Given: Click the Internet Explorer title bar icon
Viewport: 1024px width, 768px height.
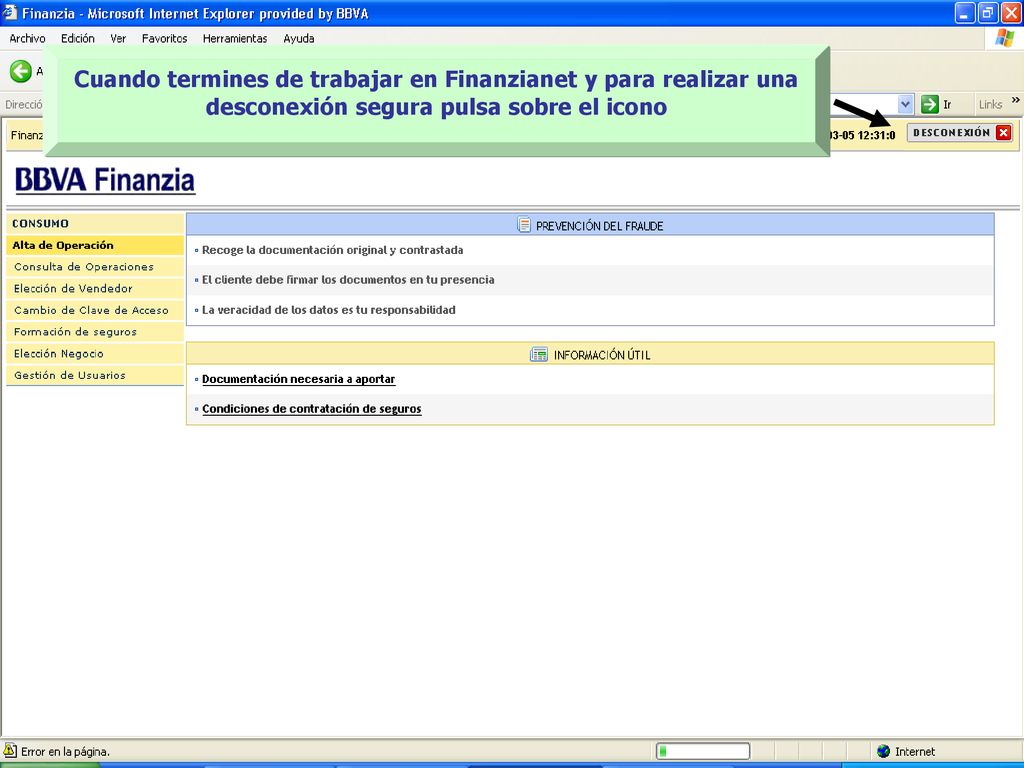Looking at the screenshot, I should click(10, 12).
